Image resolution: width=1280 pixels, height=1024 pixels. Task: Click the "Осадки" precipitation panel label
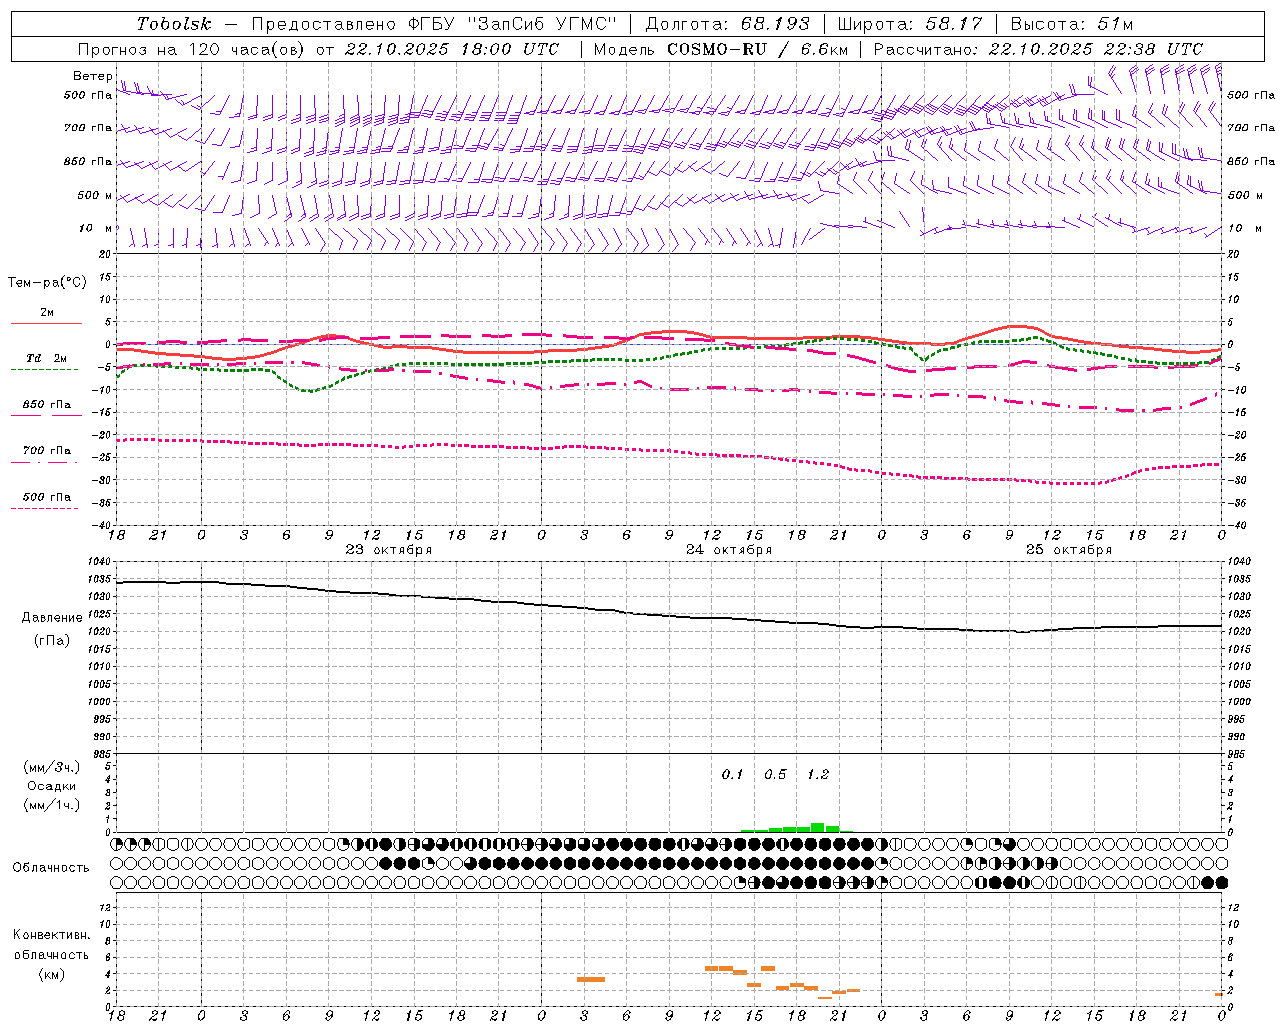tap(52, 786)
